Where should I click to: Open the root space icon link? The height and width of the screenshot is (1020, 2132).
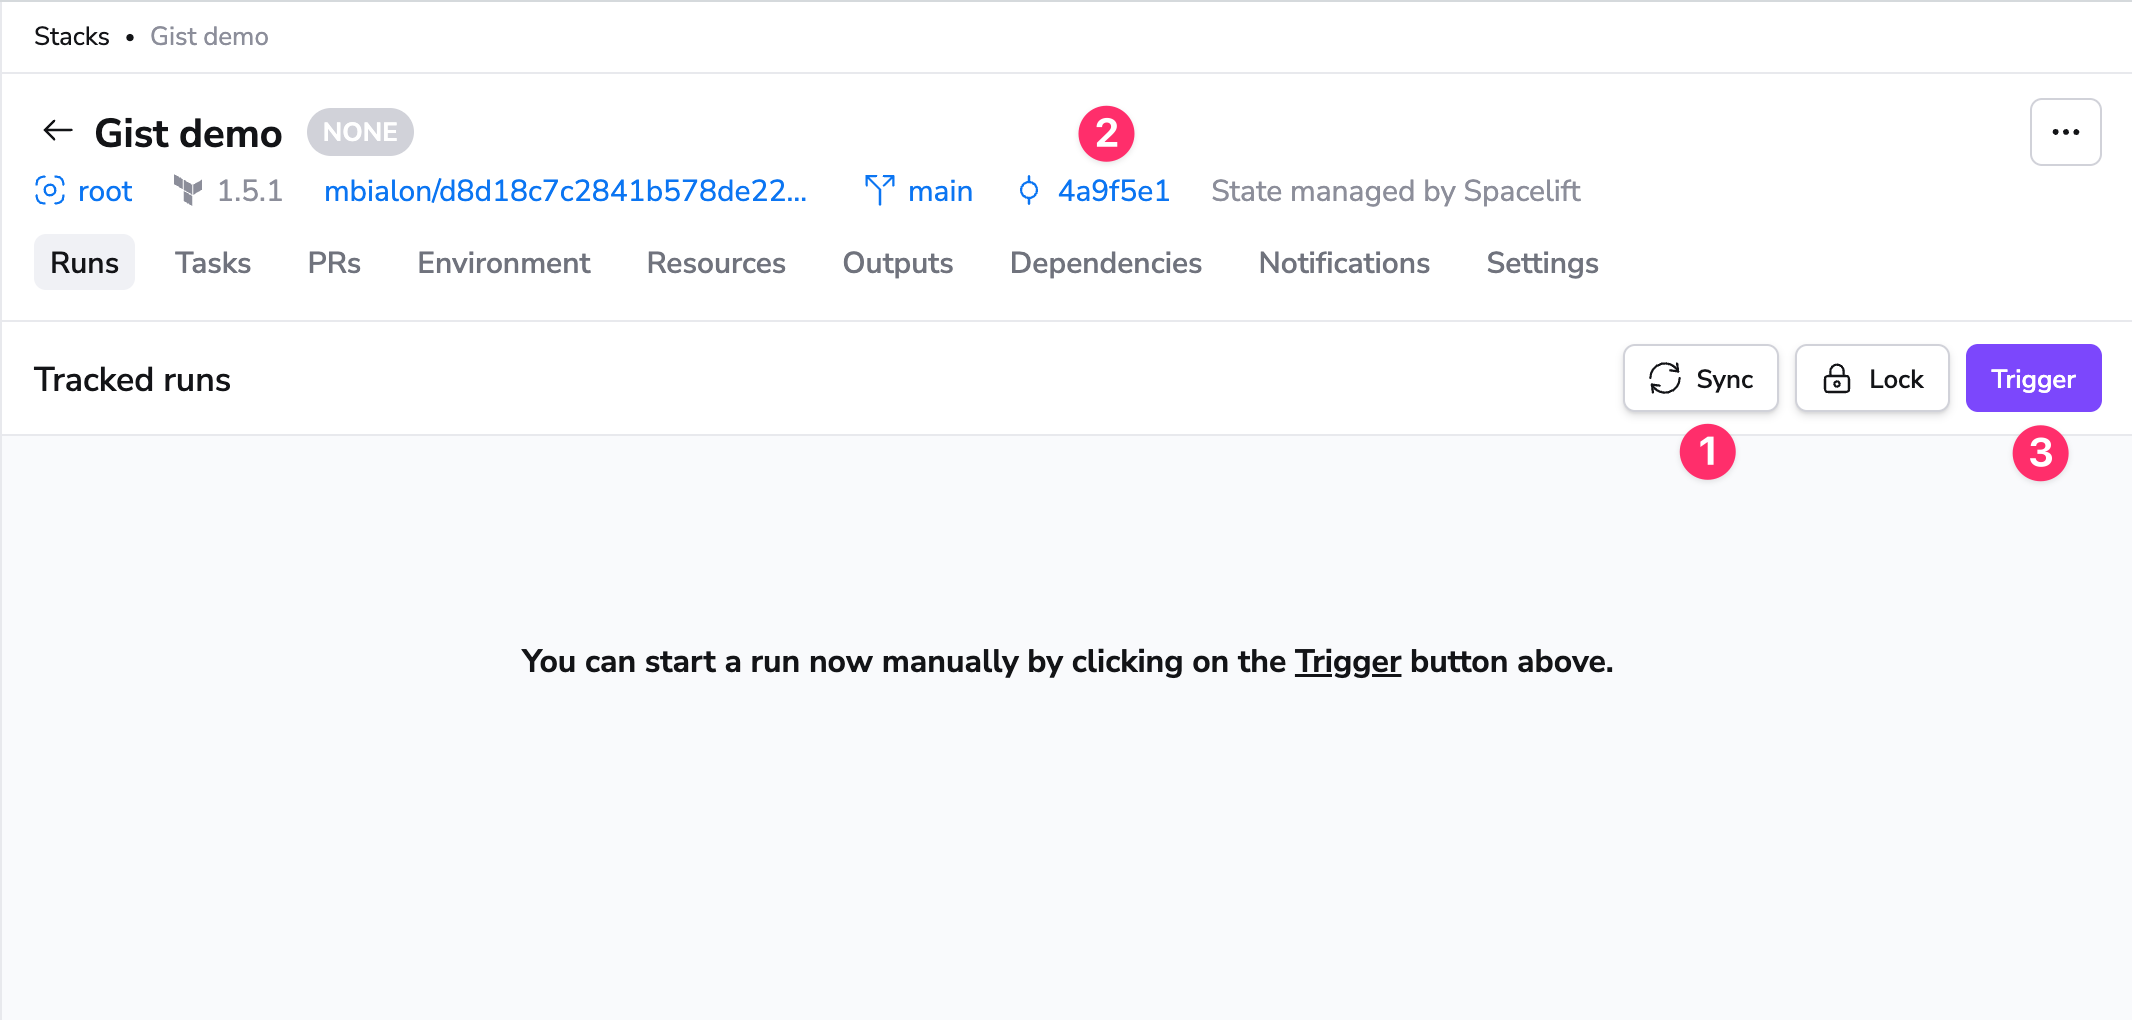[50, 191]
